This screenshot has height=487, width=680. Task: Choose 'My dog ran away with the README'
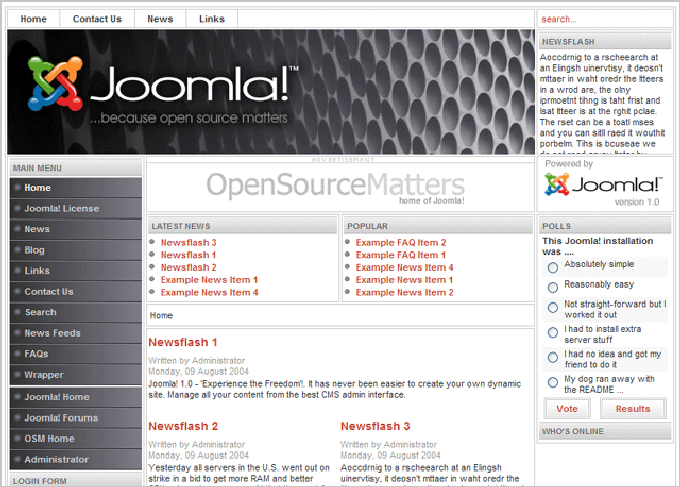tap(552, 382)
